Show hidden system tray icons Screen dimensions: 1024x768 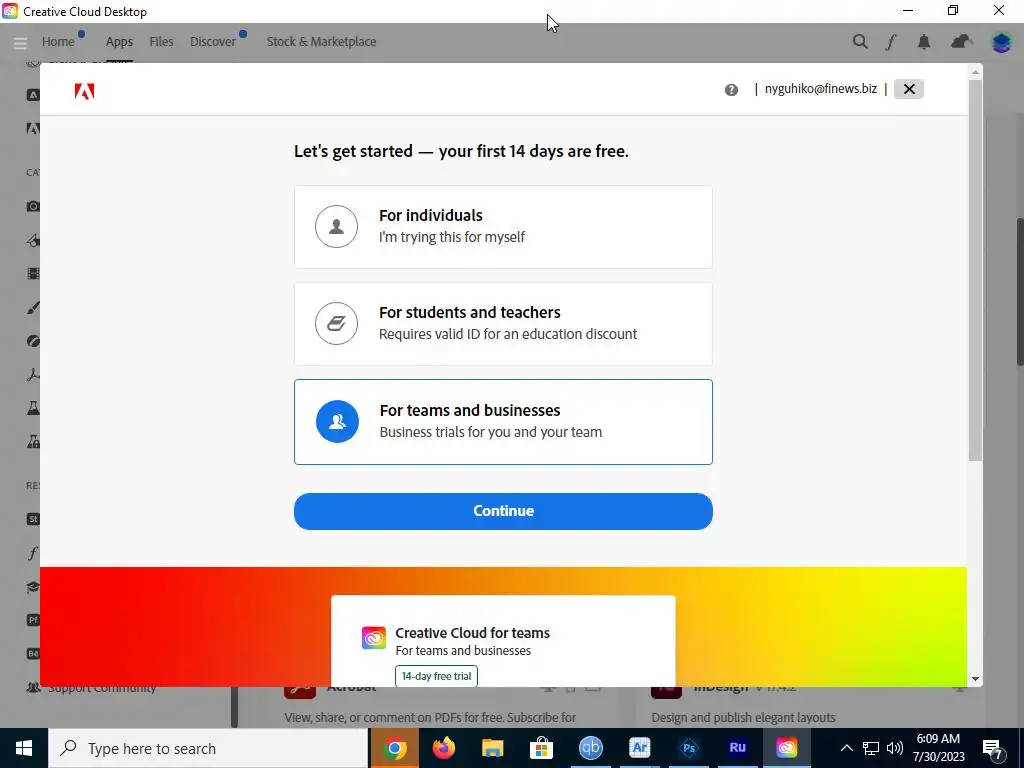[x=846, y=748]
